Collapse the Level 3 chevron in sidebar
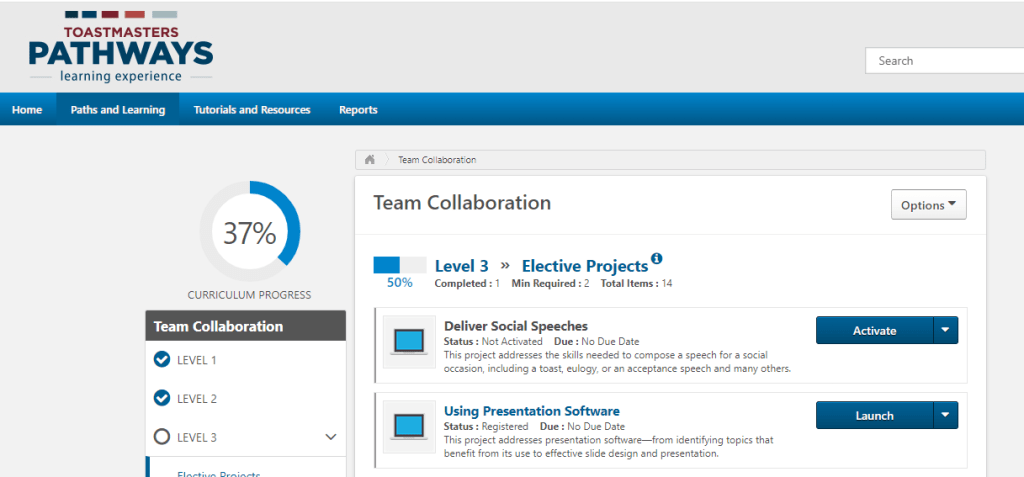Viewport: 1024px width, 477px height. point(331,437)
